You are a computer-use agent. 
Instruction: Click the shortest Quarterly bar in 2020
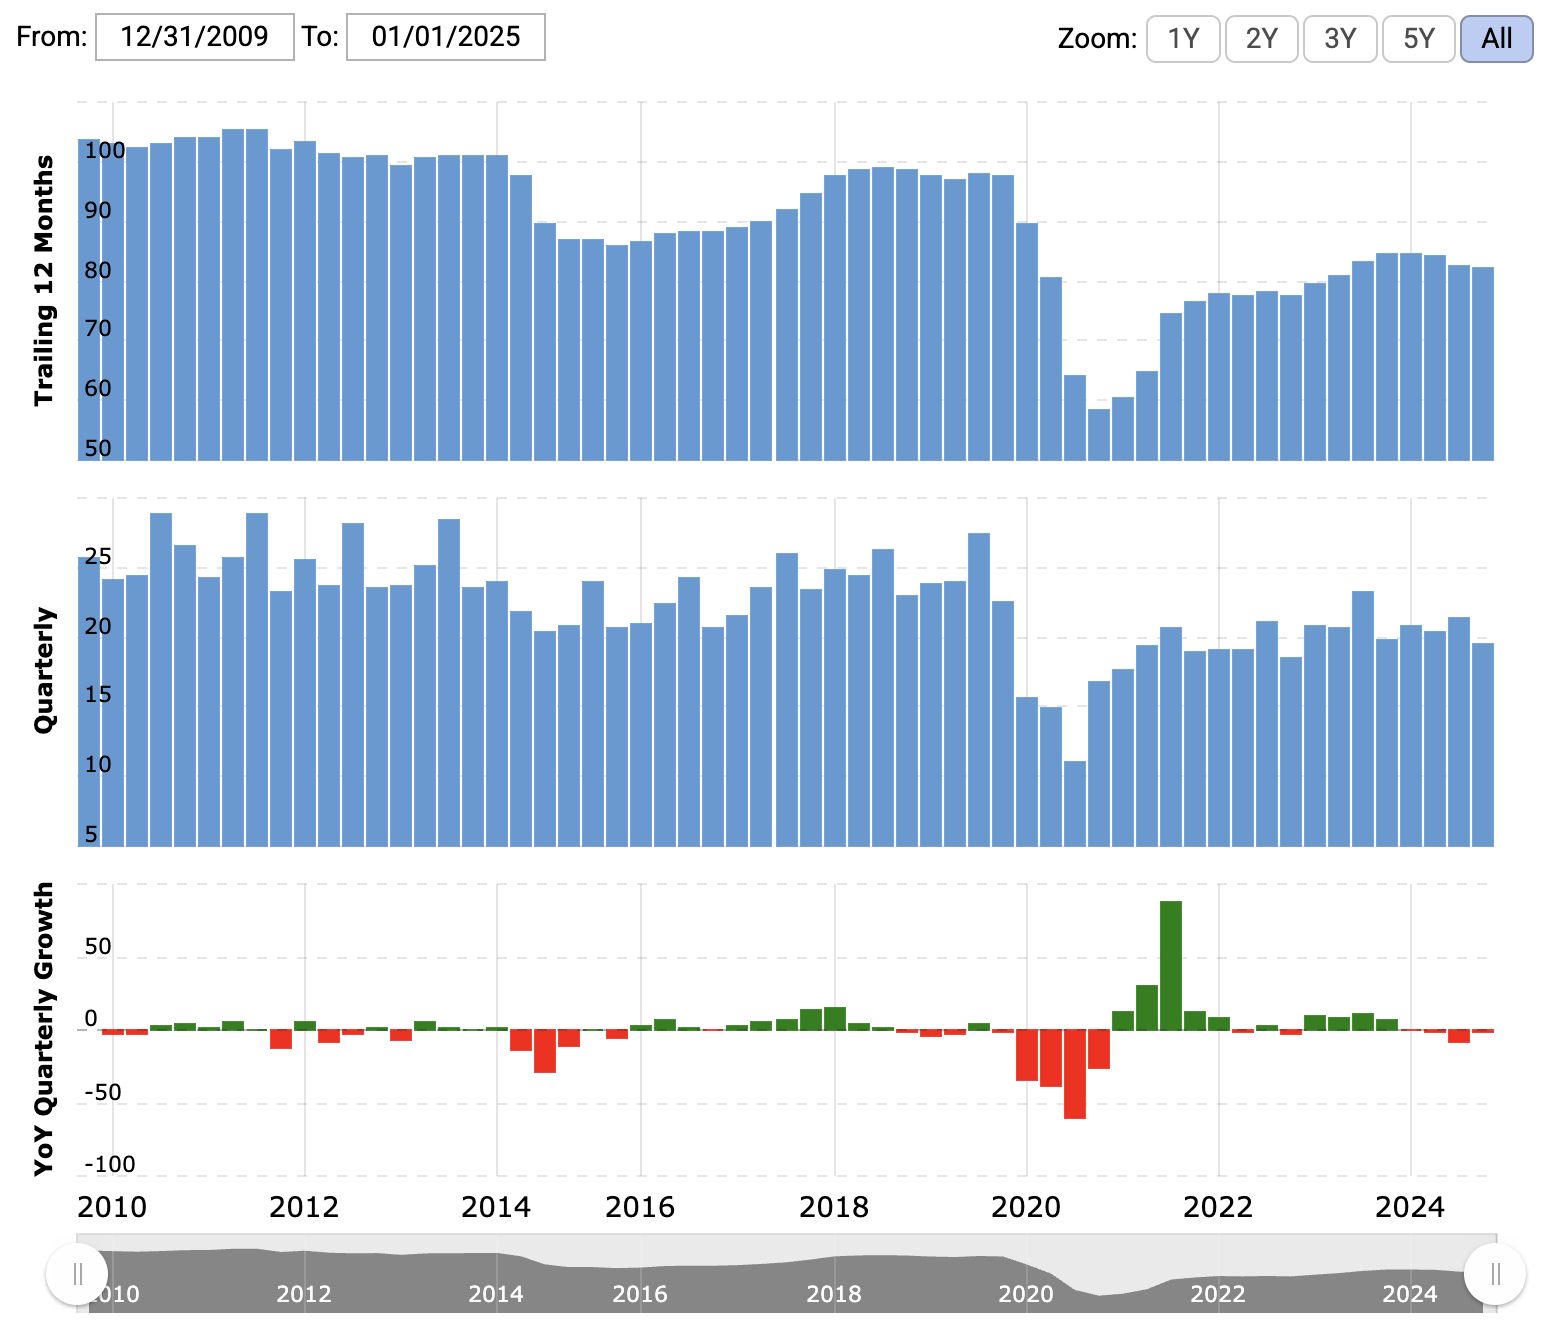point(1075,804)
